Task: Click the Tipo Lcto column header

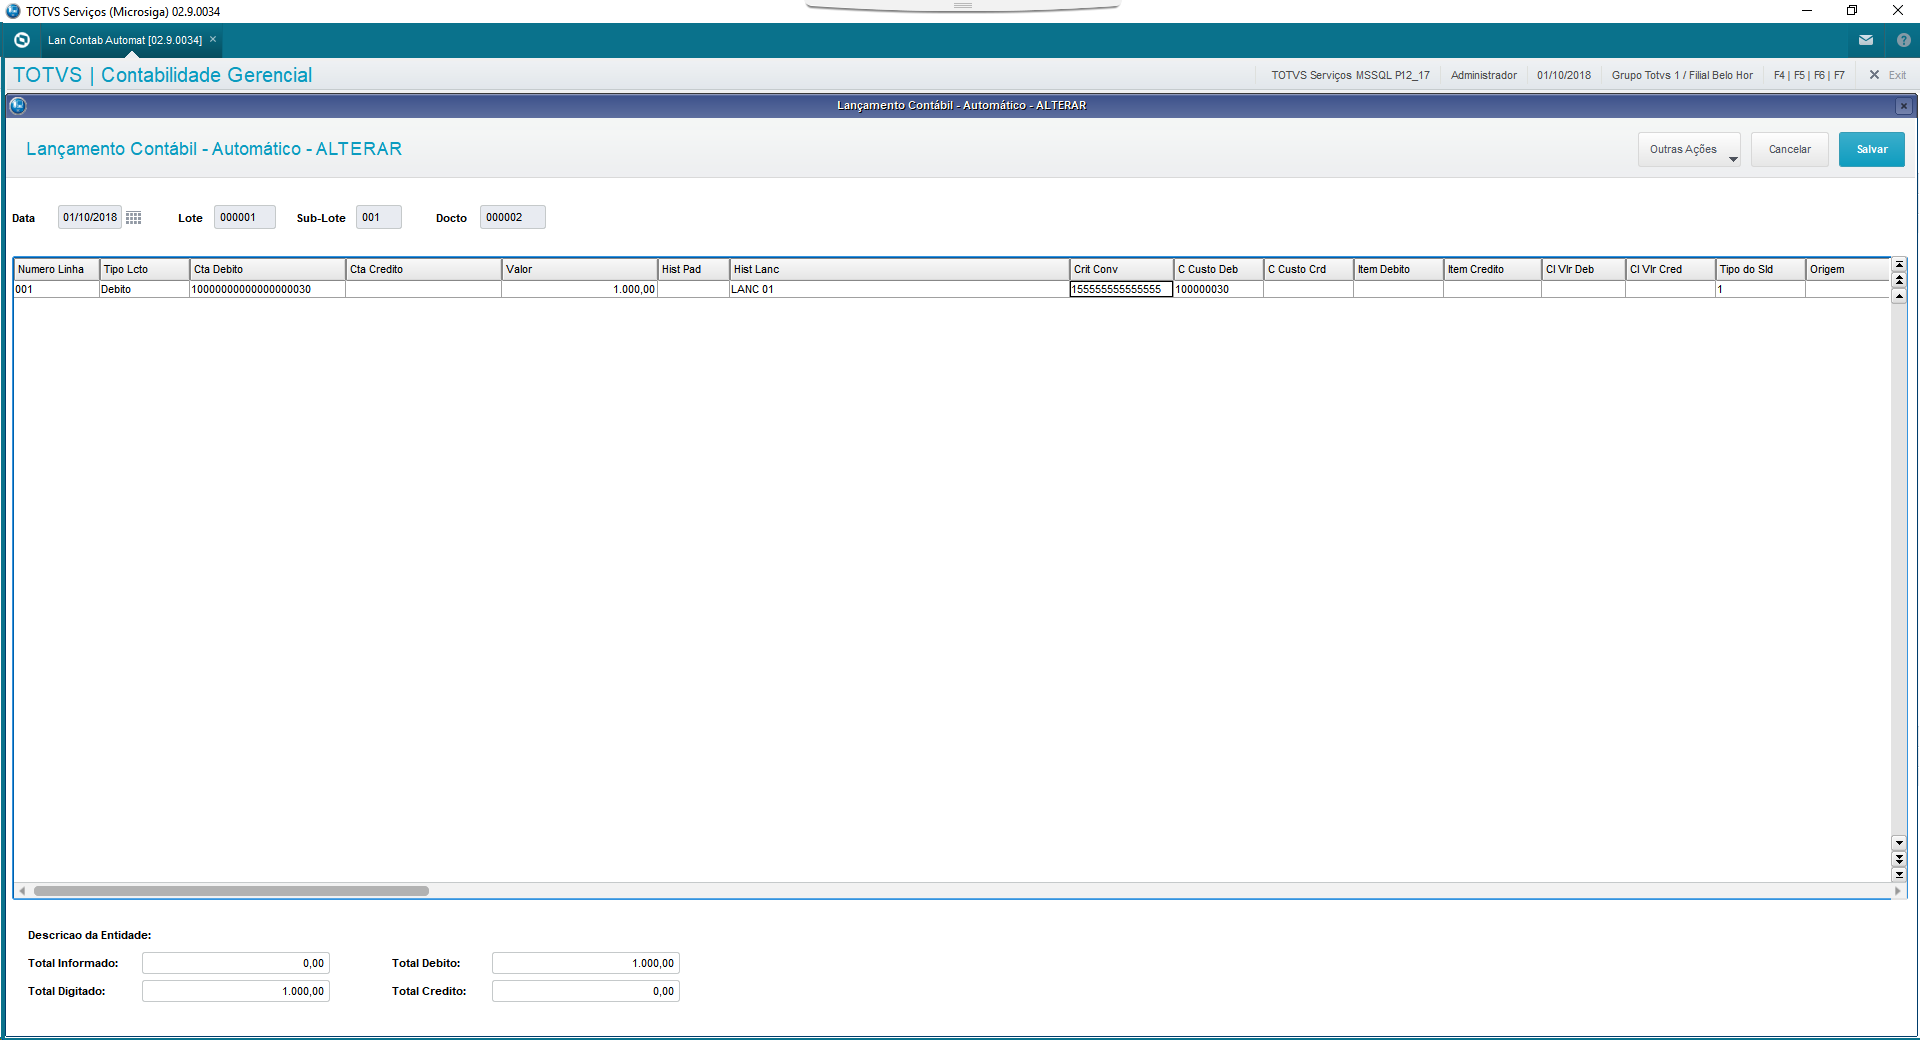Action: [x=145, y=270]
